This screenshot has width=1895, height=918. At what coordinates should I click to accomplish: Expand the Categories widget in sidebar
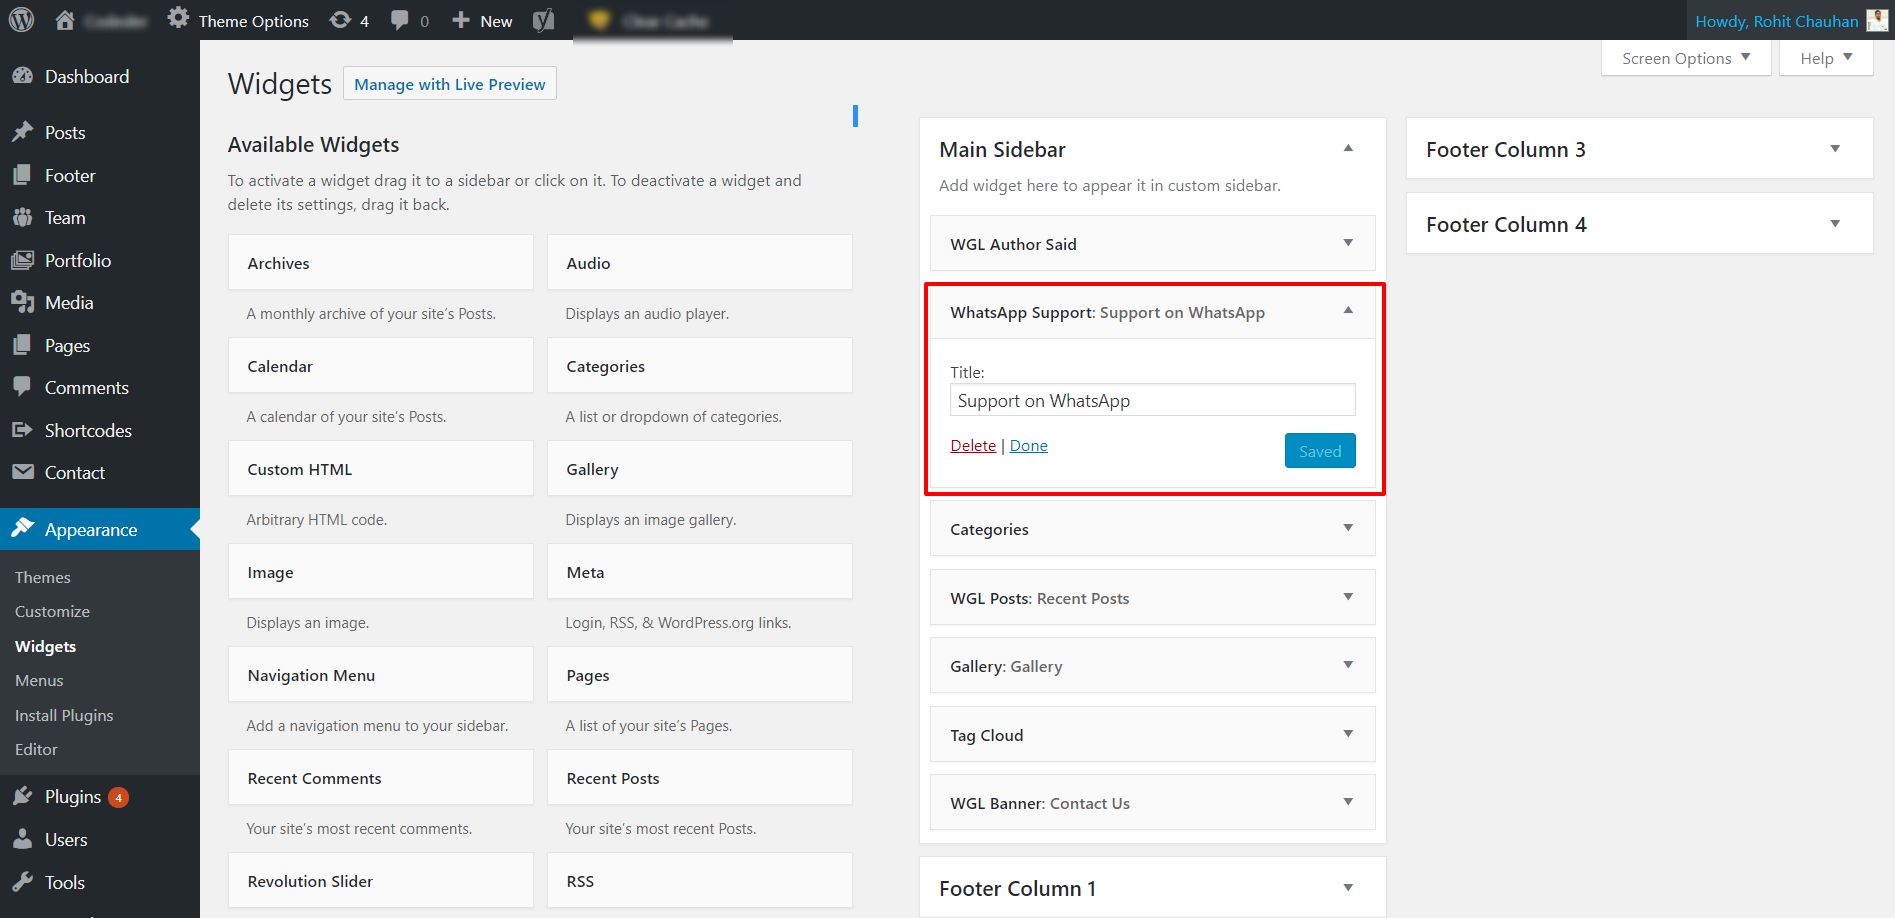pos(1348,528)
